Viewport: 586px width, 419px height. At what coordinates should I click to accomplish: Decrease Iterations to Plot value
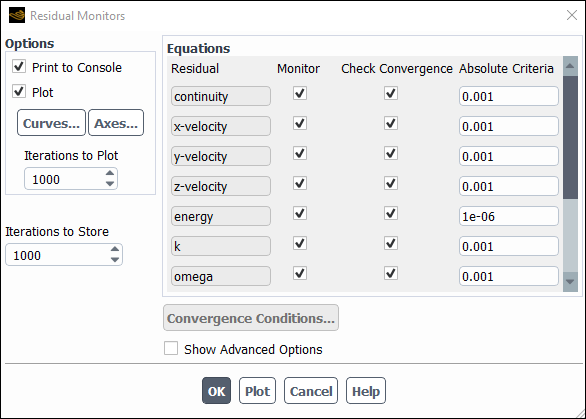click(x=110, y=184)
